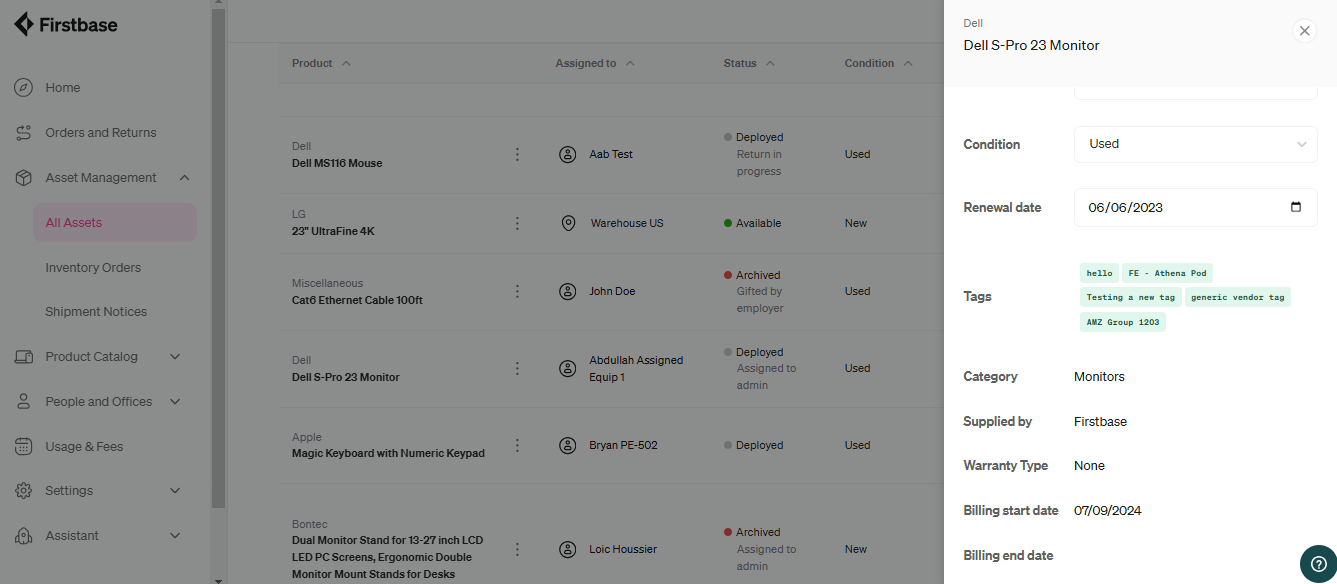Click person icon beside Abdullah Assigned

pos(568,368)
